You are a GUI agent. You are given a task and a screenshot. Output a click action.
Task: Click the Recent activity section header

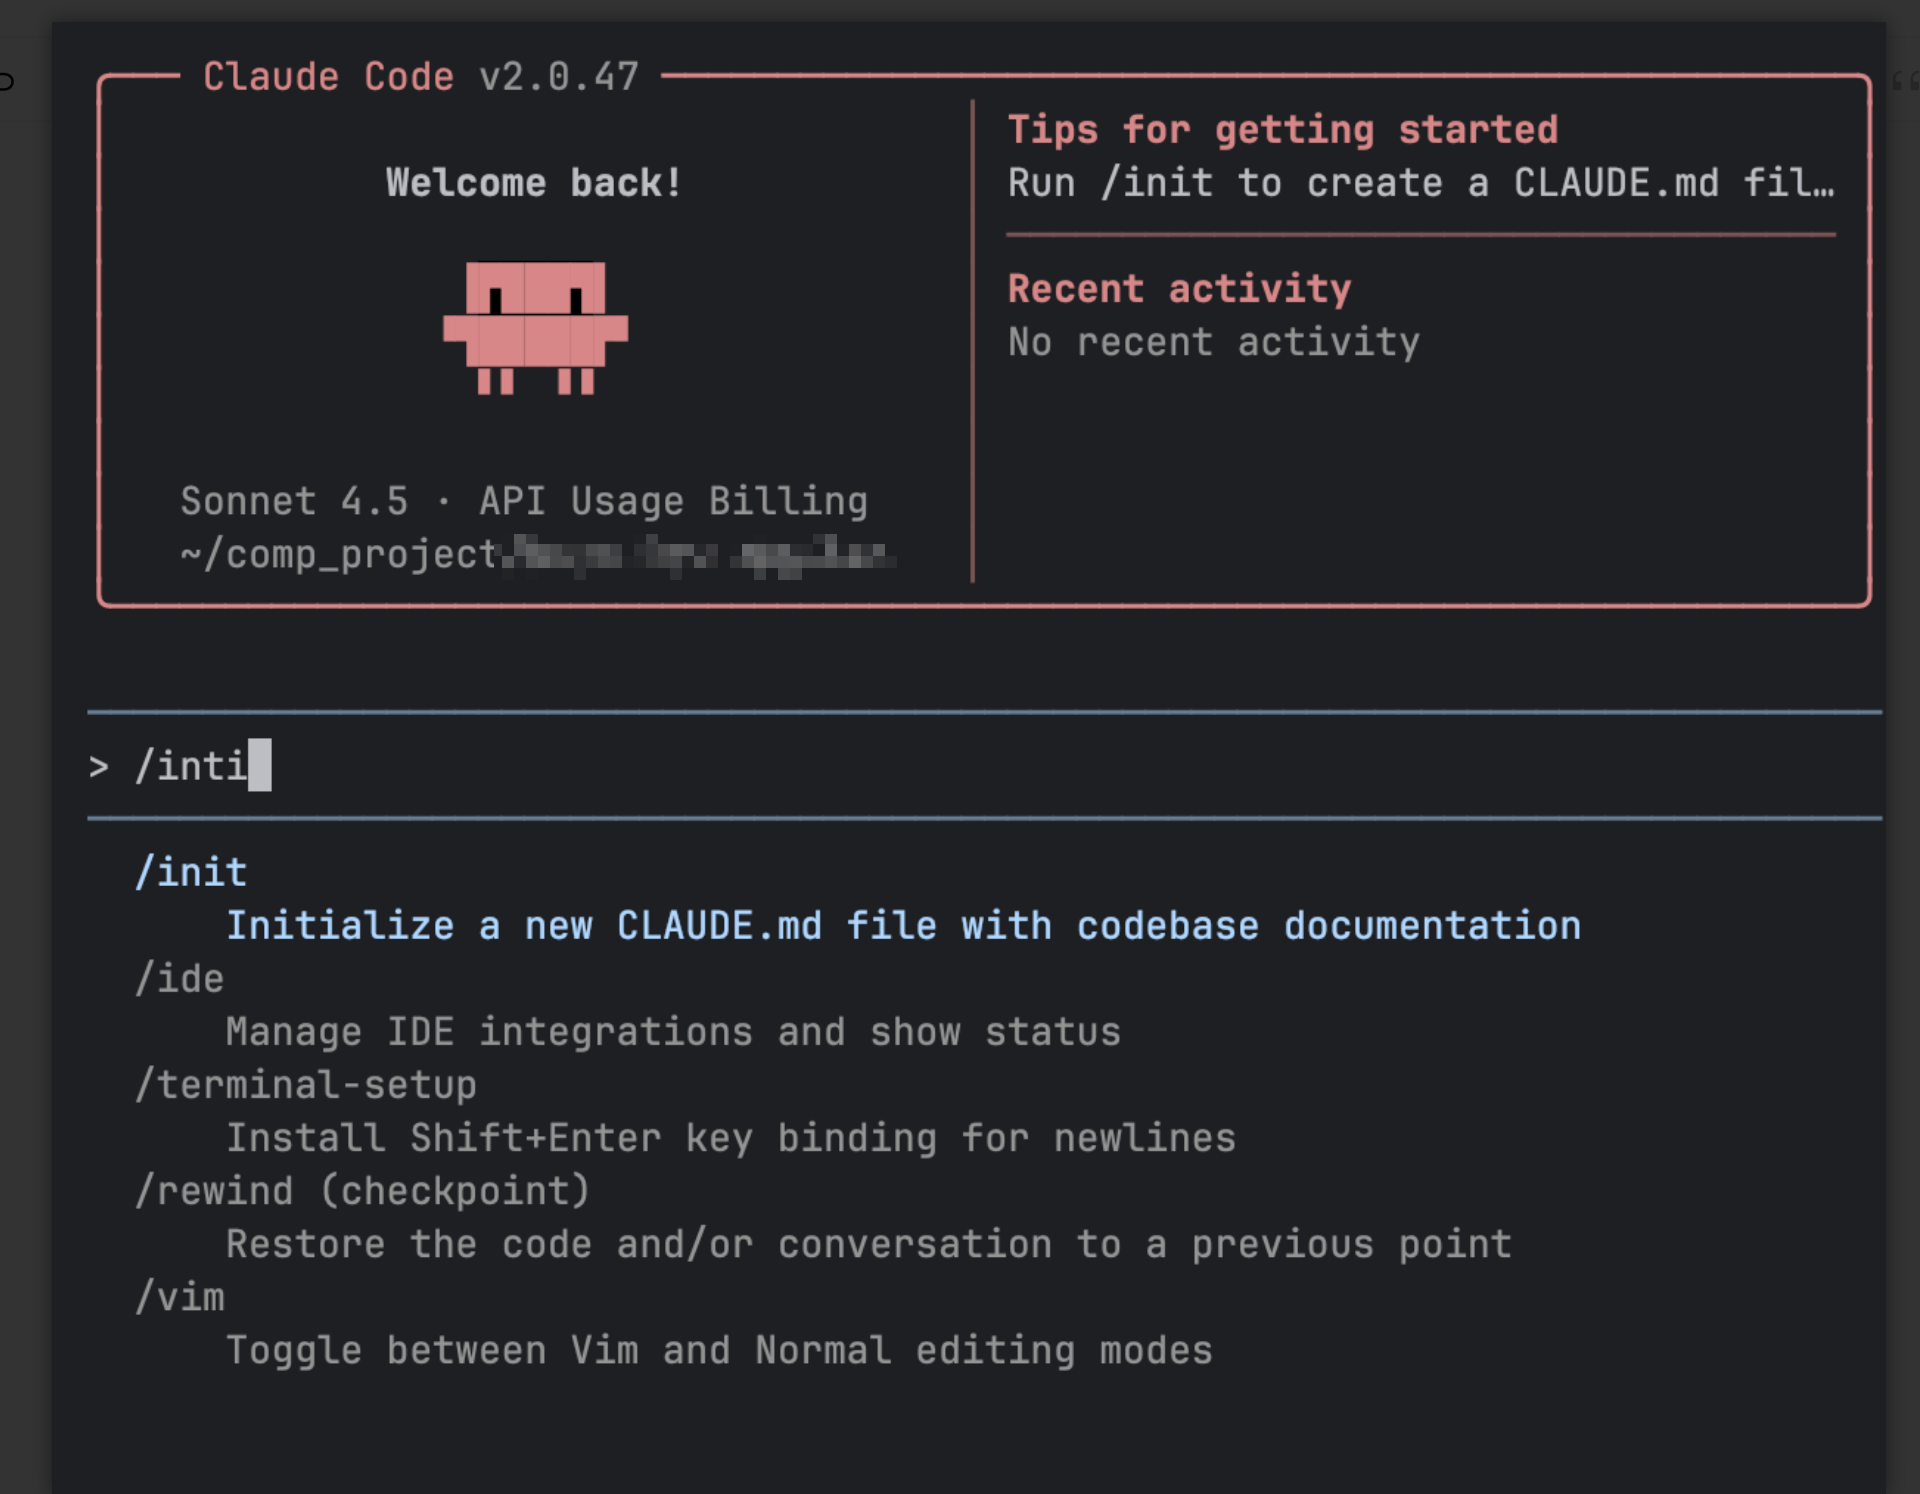[1180, 288]
